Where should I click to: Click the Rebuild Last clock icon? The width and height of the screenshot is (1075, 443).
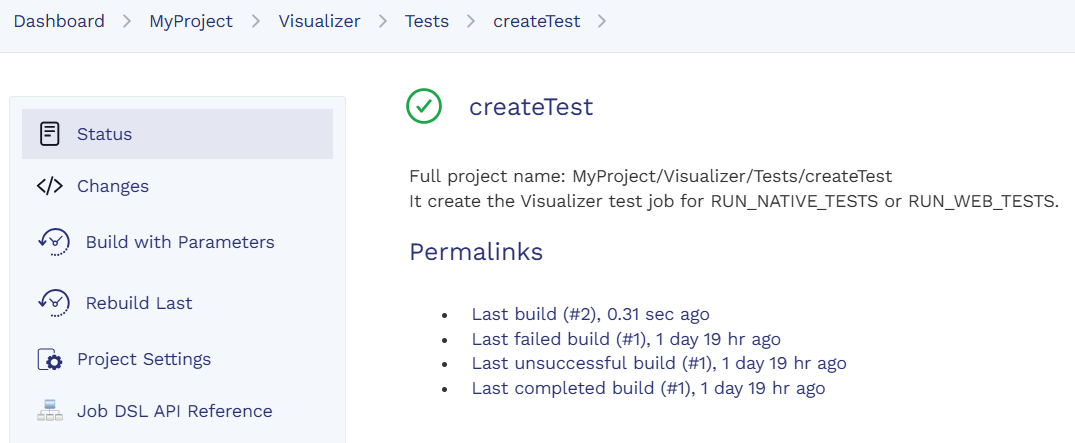[54, 302]
